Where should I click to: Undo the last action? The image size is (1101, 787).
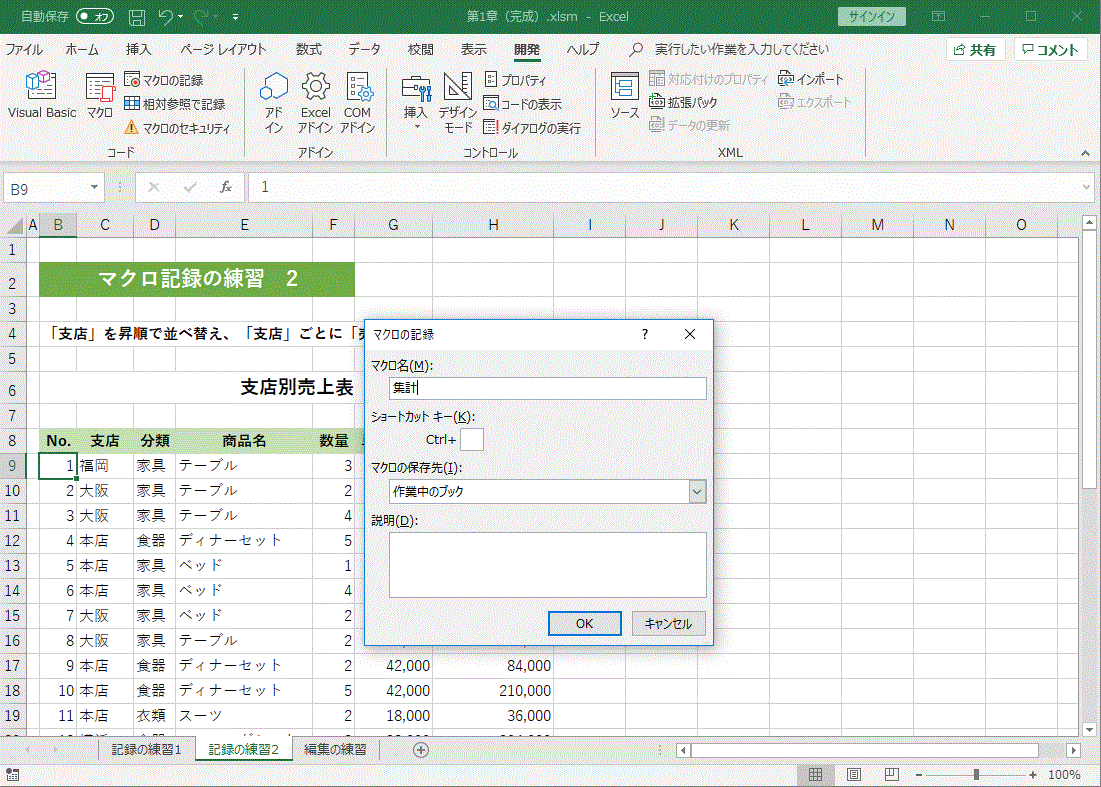pyautogui.click(x=165, y=16)
